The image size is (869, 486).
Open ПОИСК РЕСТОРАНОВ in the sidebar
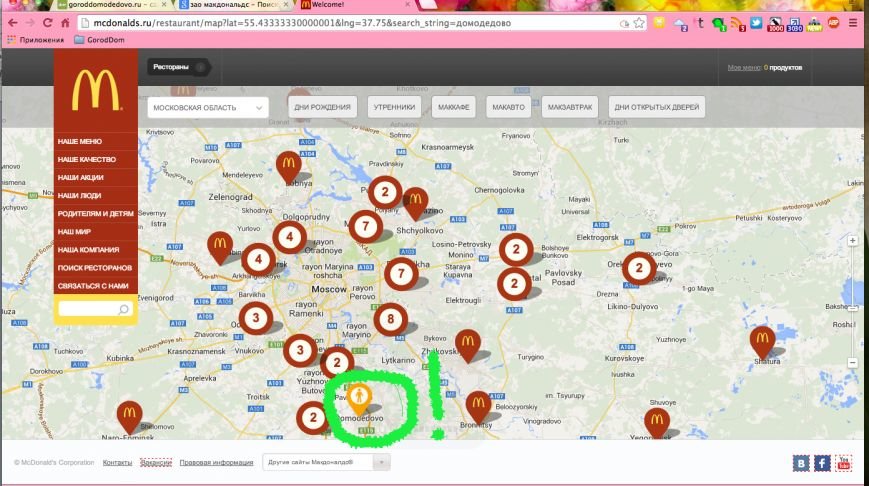[x=95, y=268]
